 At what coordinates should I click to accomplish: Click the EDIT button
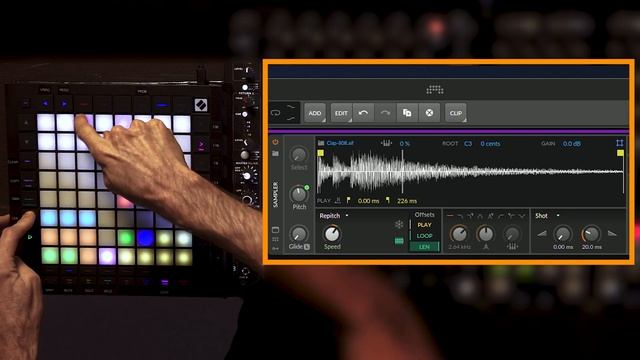341,113
